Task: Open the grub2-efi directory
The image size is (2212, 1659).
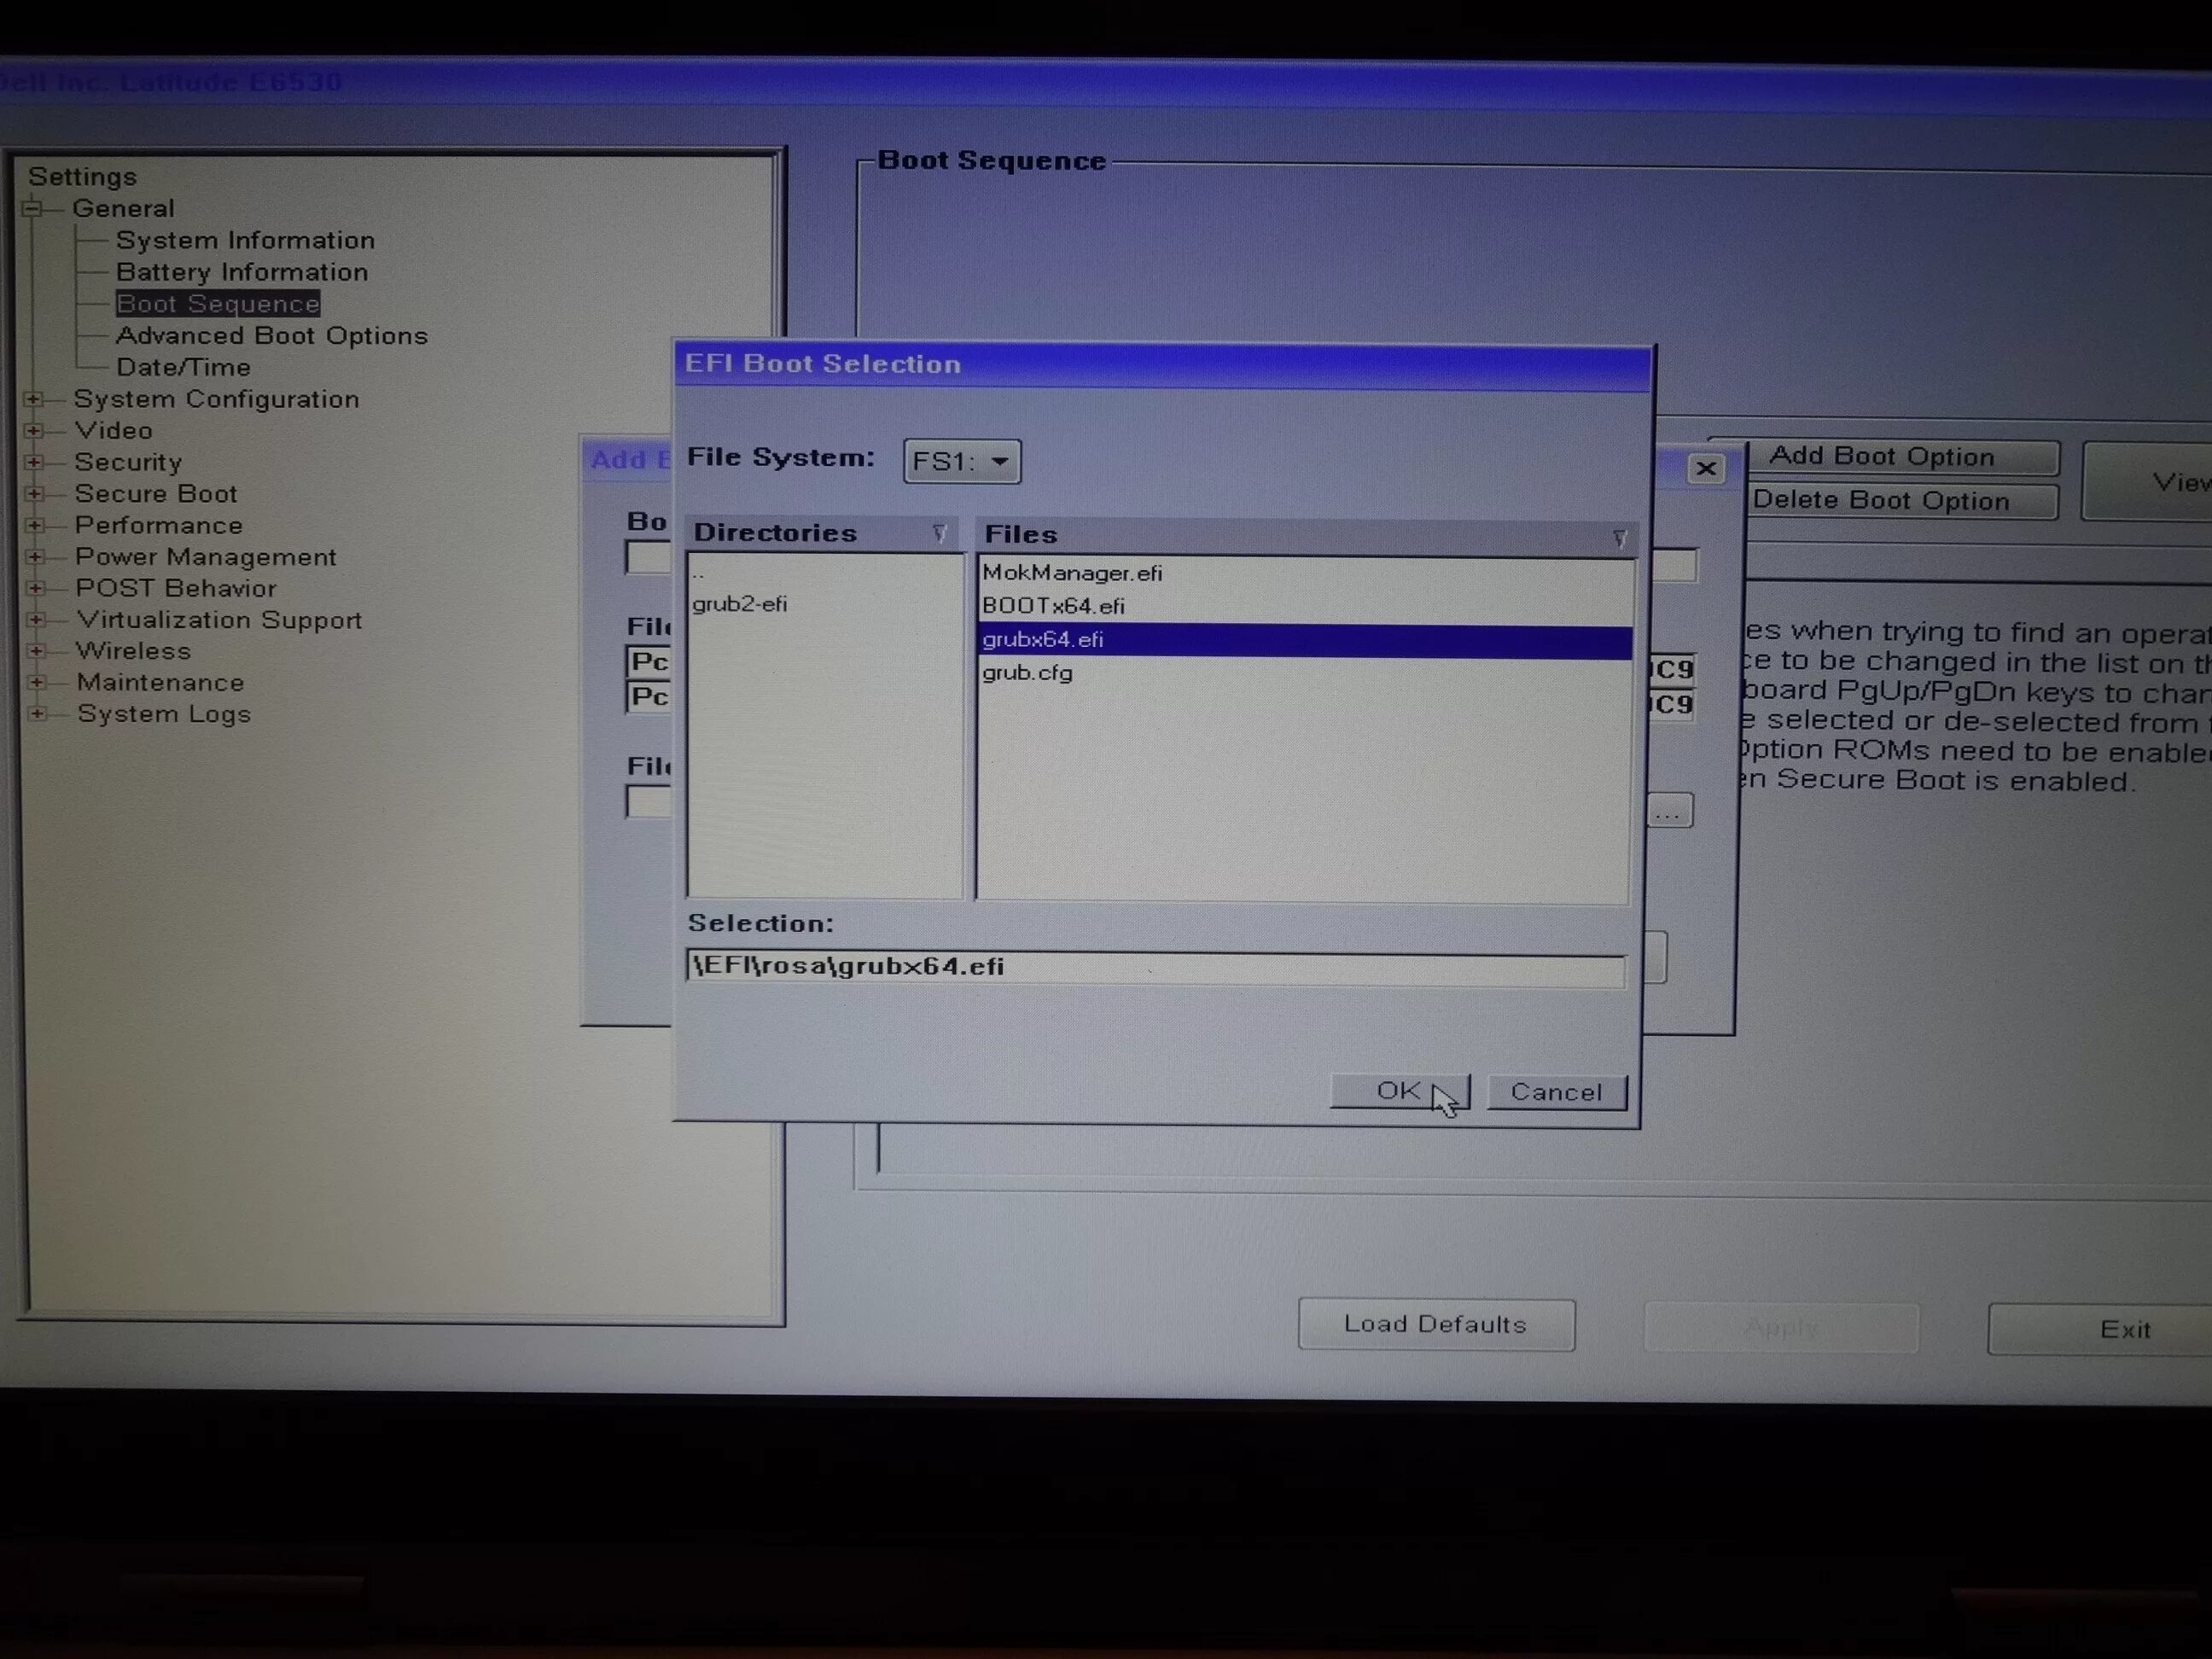Action: [x=740, y=604]
